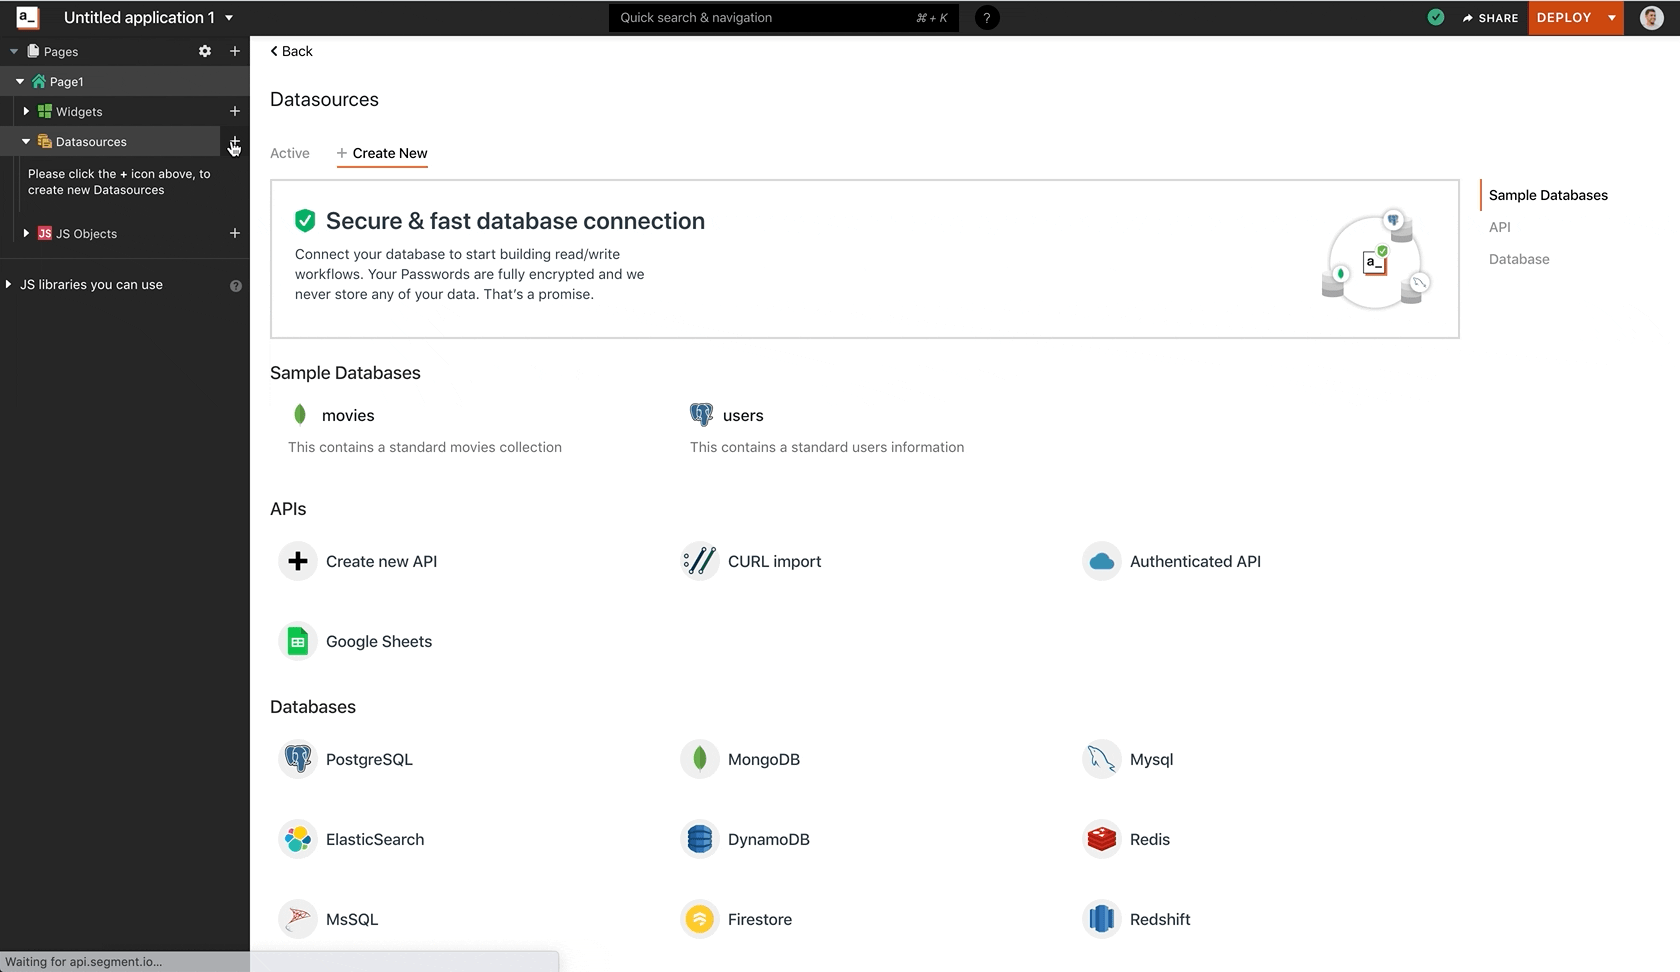
Task: Add a JS Object with plus icon
Action: (235, 233)
